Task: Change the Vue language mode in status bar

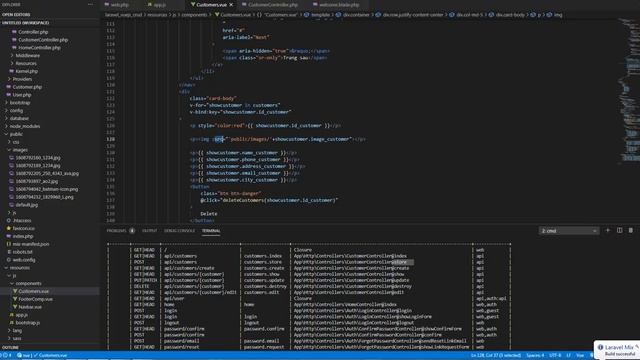Action: click(580, 356)
